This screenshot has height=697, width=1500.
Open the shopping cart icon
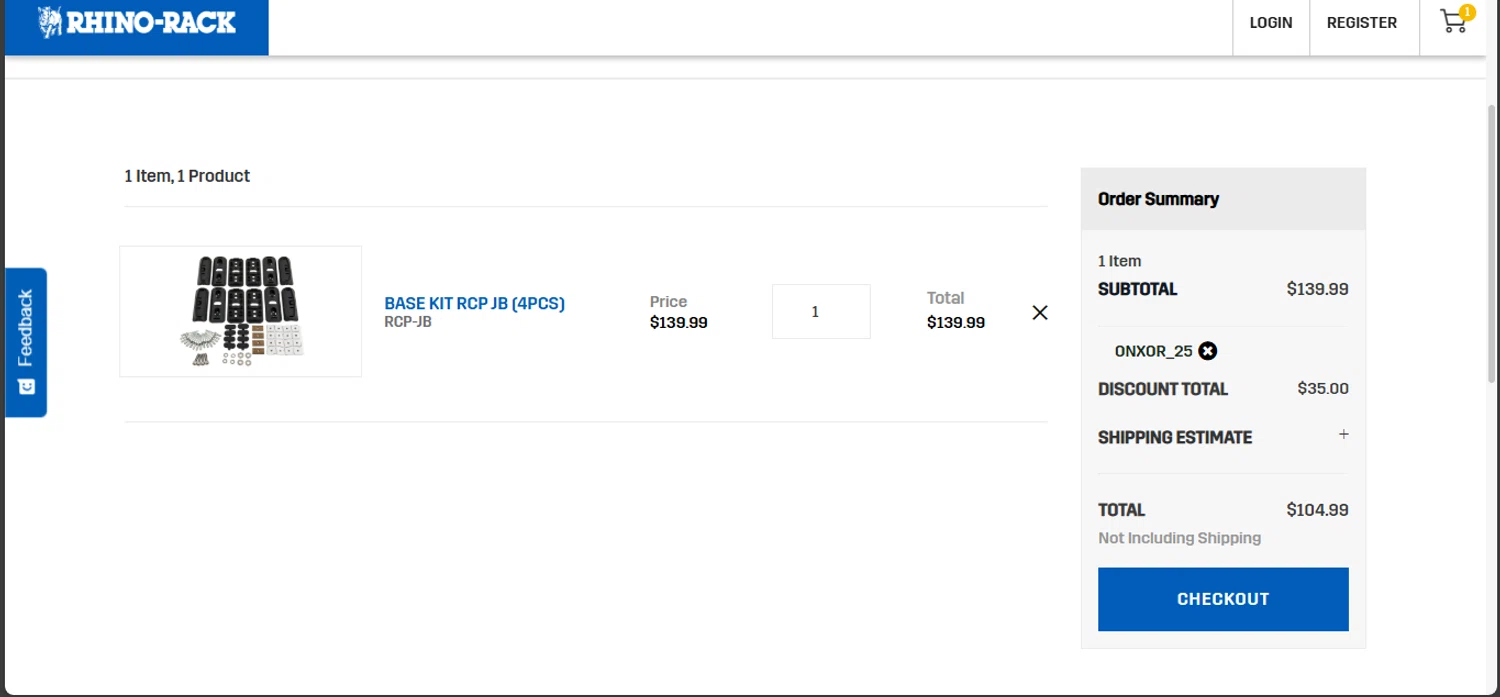(x=1452, y=23)
